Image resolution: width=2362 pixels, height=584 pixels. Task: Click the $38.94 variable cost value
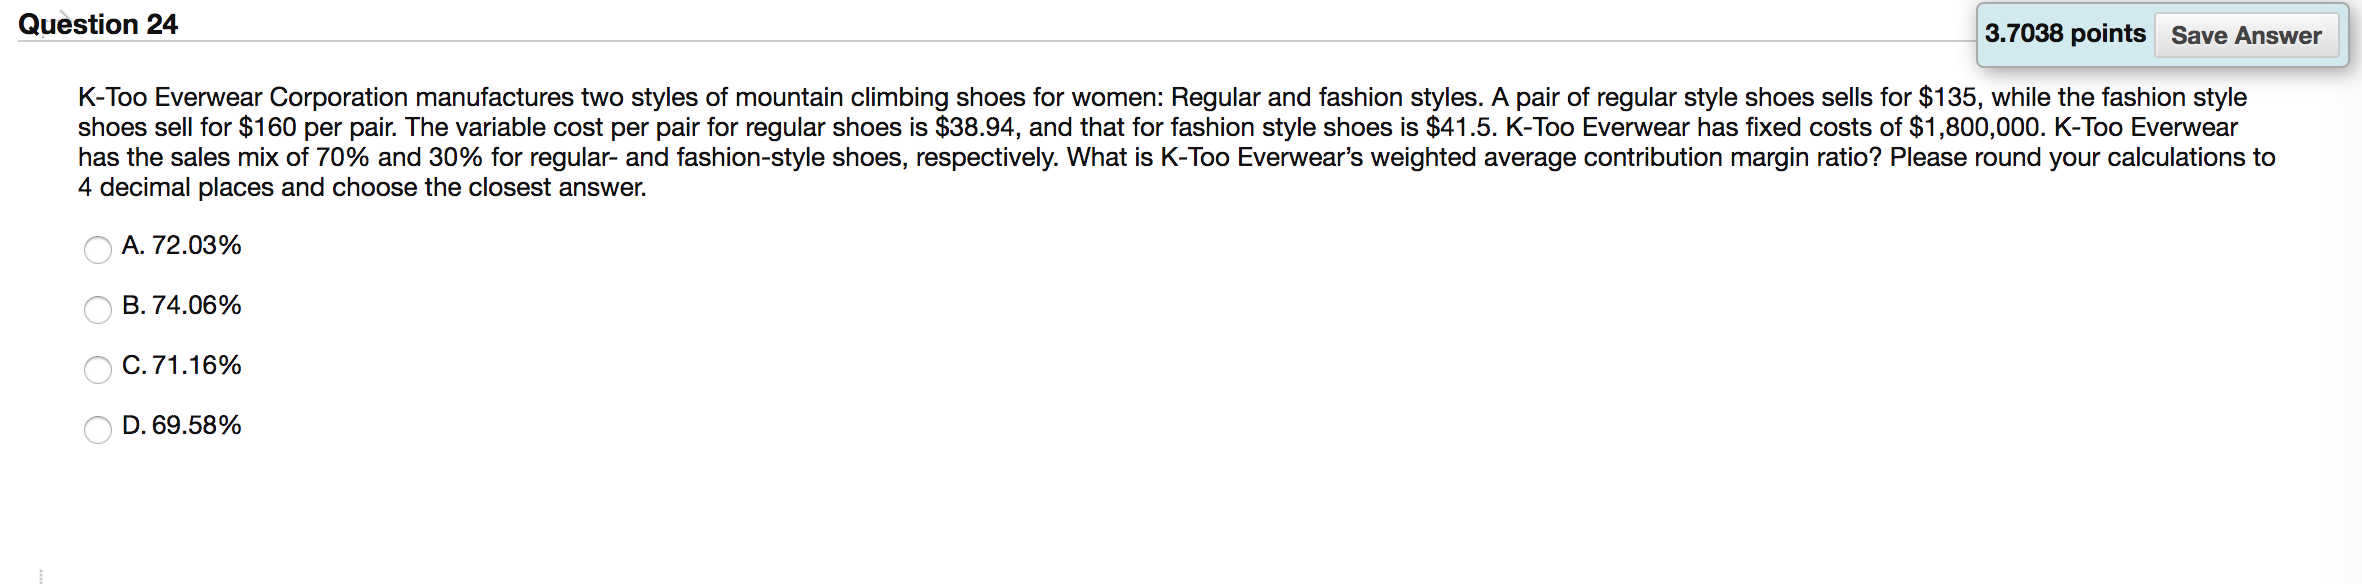(x=974, y=127)
